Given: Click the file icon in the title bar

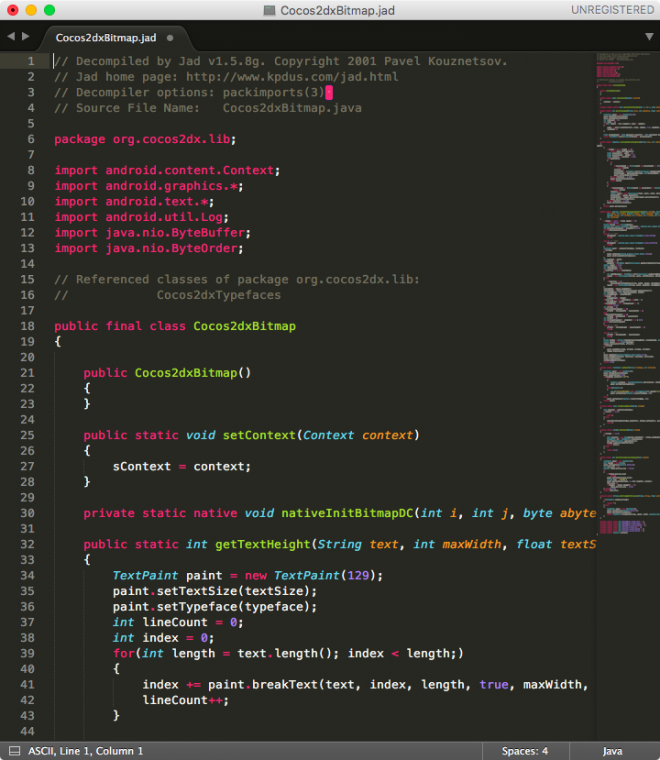Looking at the screenshot, I should pos(269,10).
